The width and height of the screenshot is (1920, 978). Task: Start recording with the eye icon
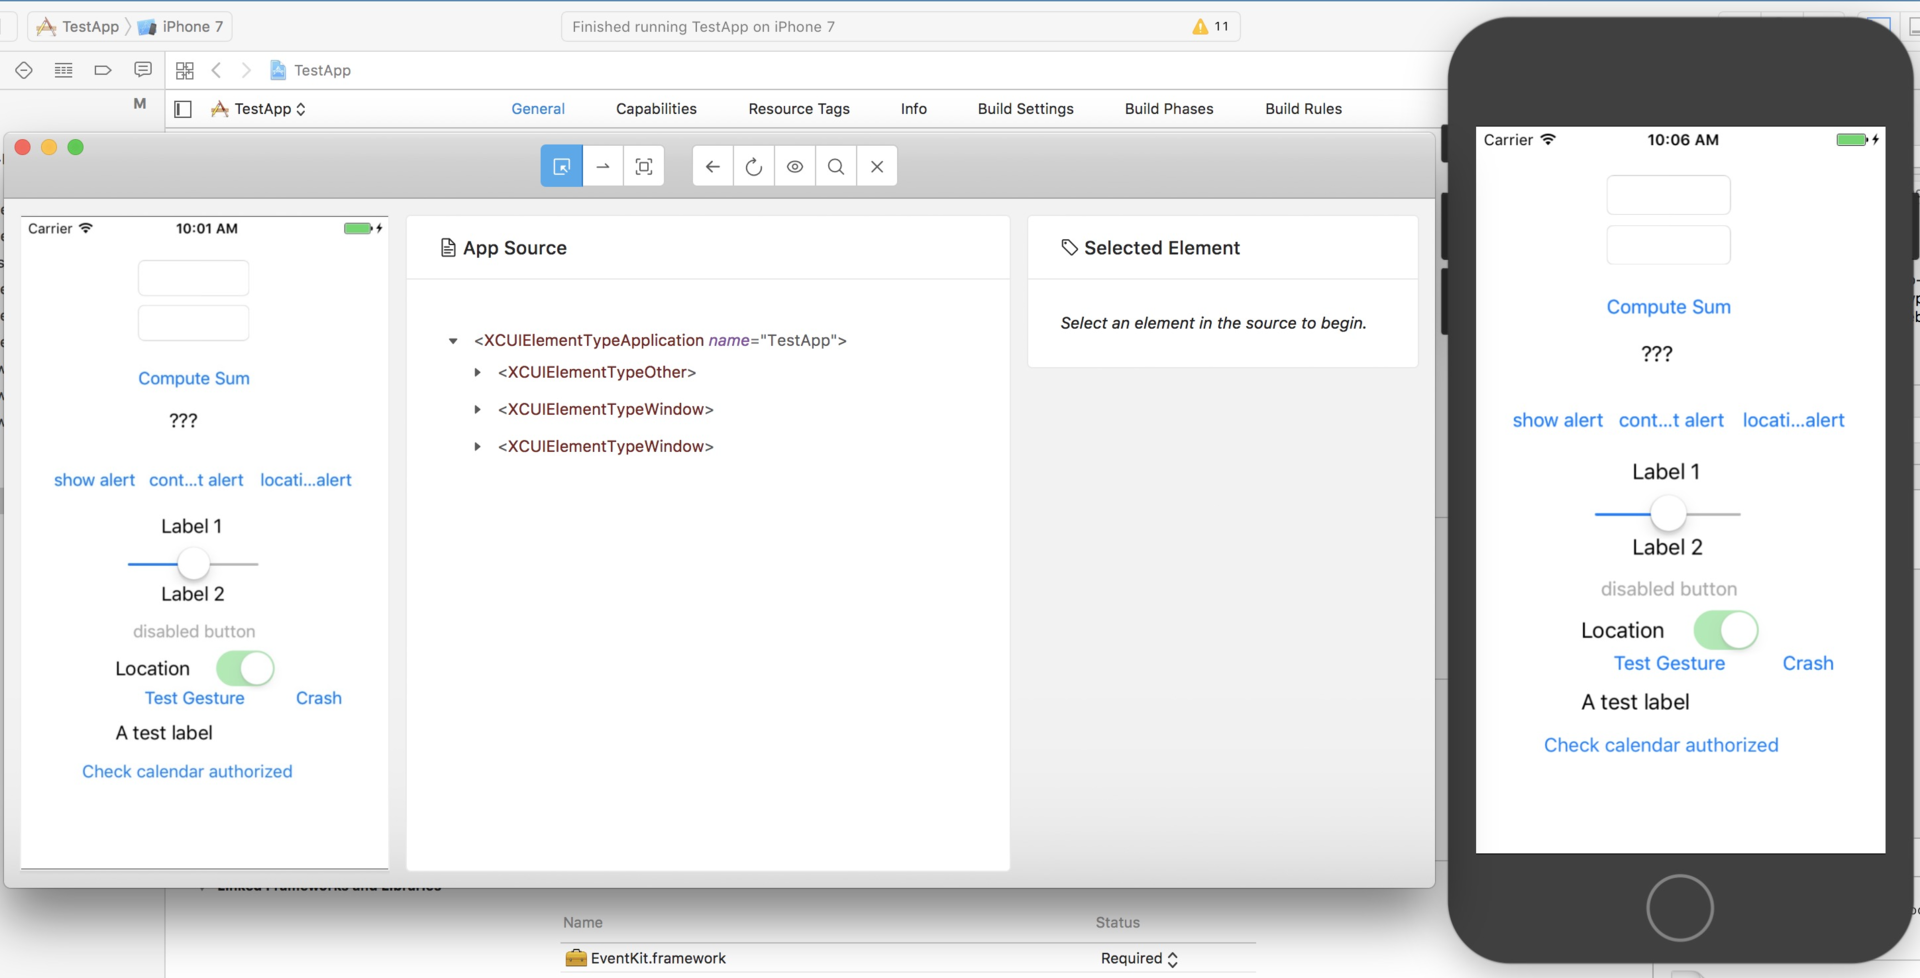[x=795, y=166]
